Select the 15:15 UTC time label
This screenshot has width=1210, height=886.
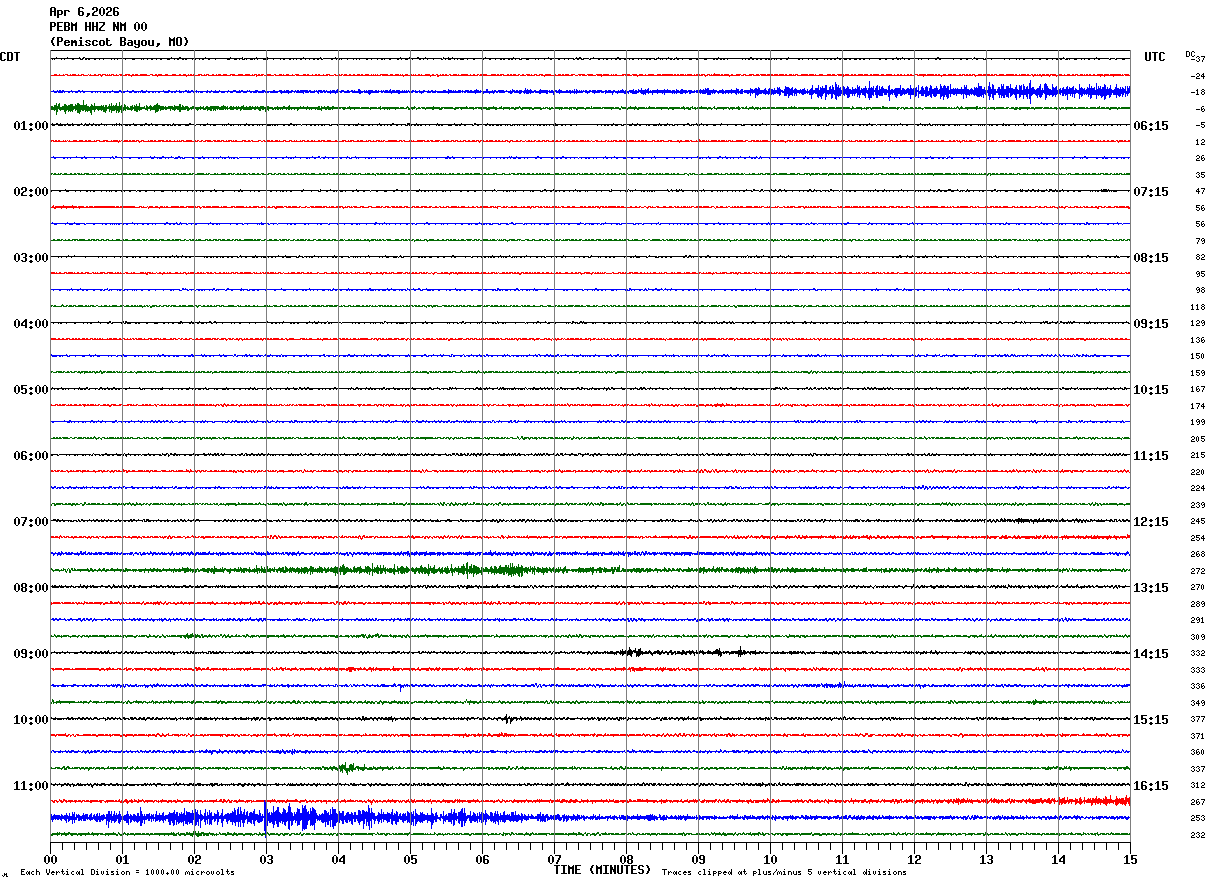(x=1151, y=720)
